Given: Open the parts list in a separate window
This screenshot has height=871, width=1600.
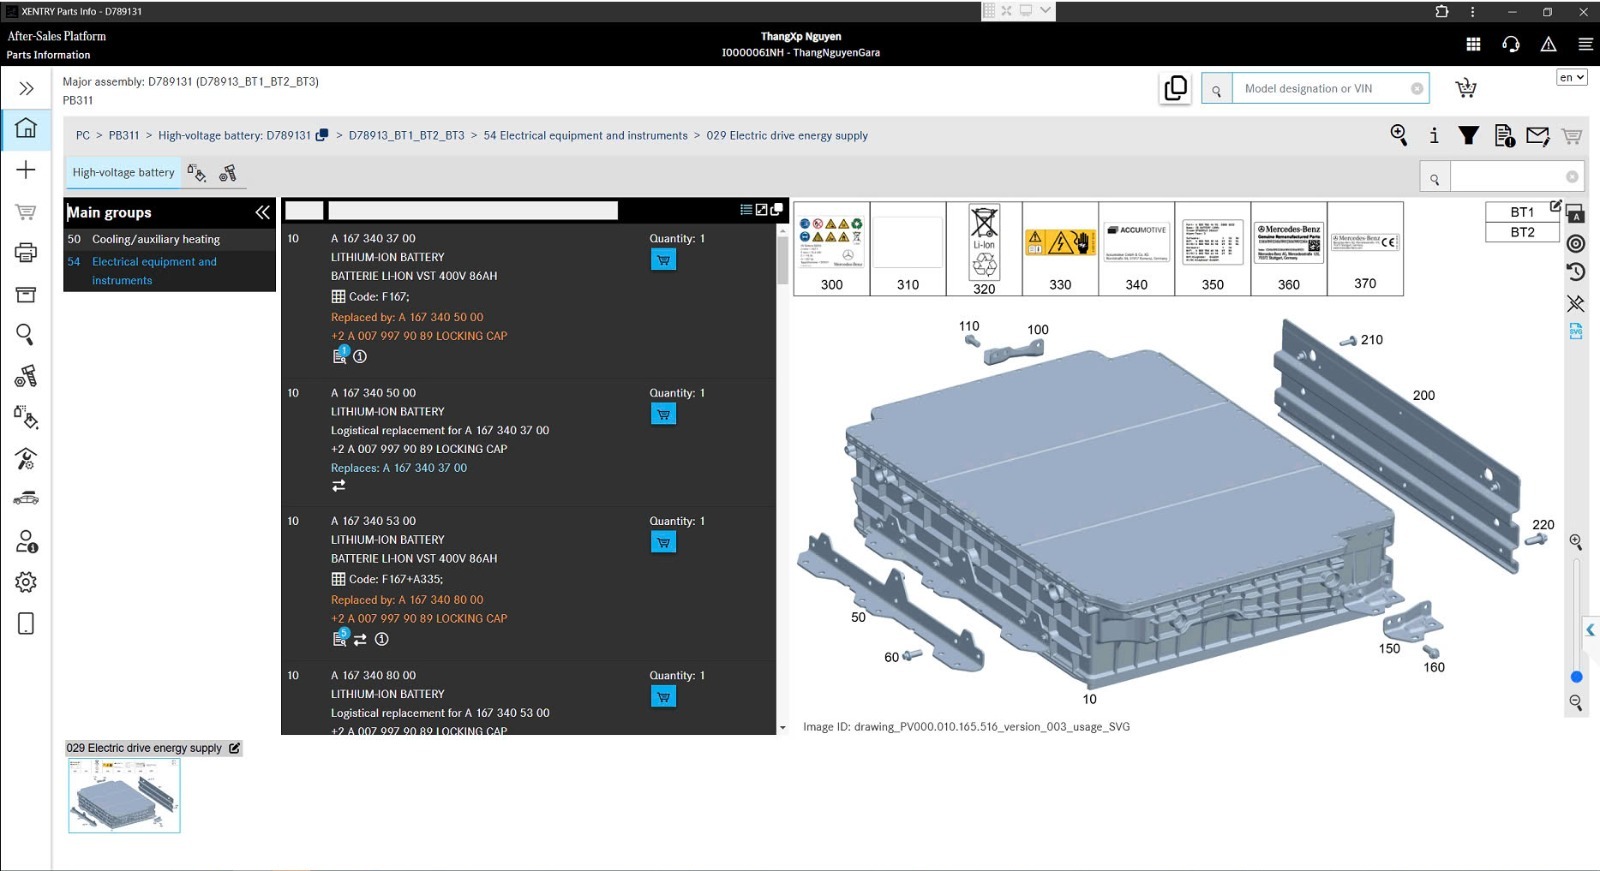Looking at the screenshot, I should 776,209.
